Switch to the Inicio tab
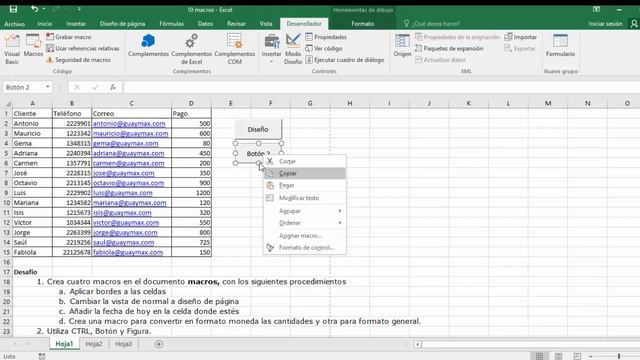Screen dimensions: 640x360 pyautogui.click(x=44, y=24)
